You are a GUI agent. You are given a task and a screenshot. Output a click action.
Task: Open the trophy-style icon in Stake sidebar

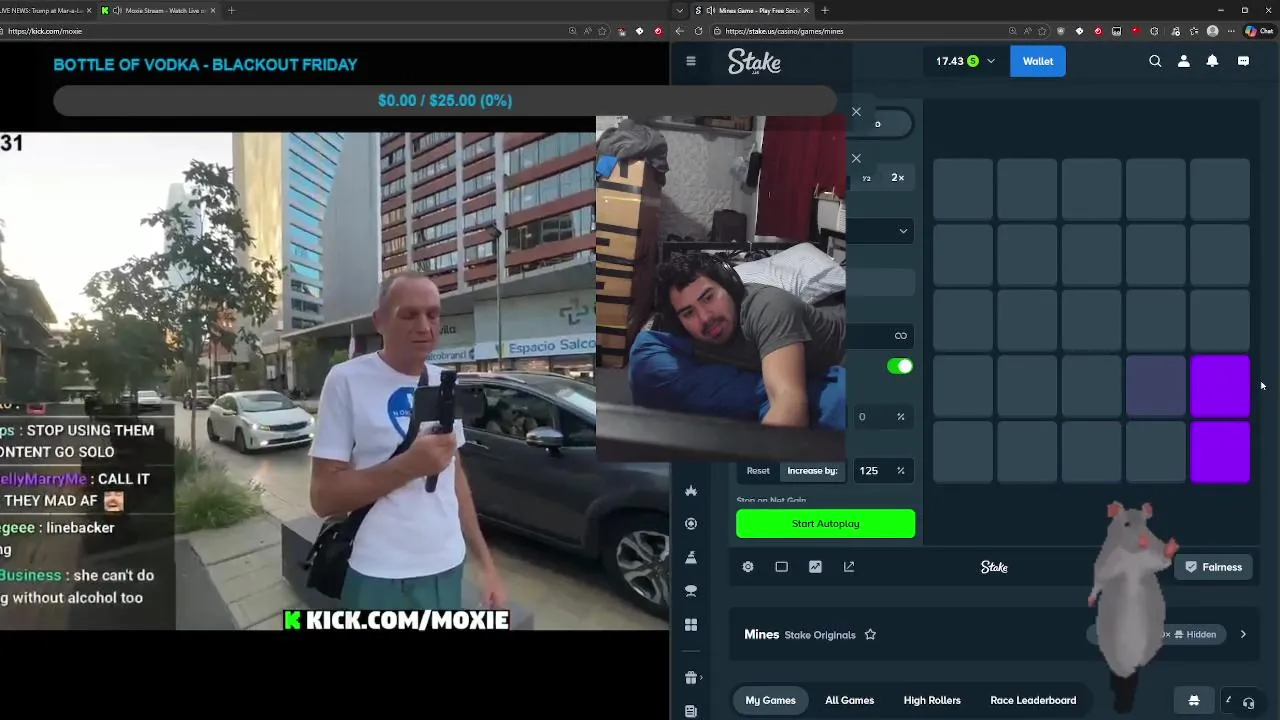point(691,591)
